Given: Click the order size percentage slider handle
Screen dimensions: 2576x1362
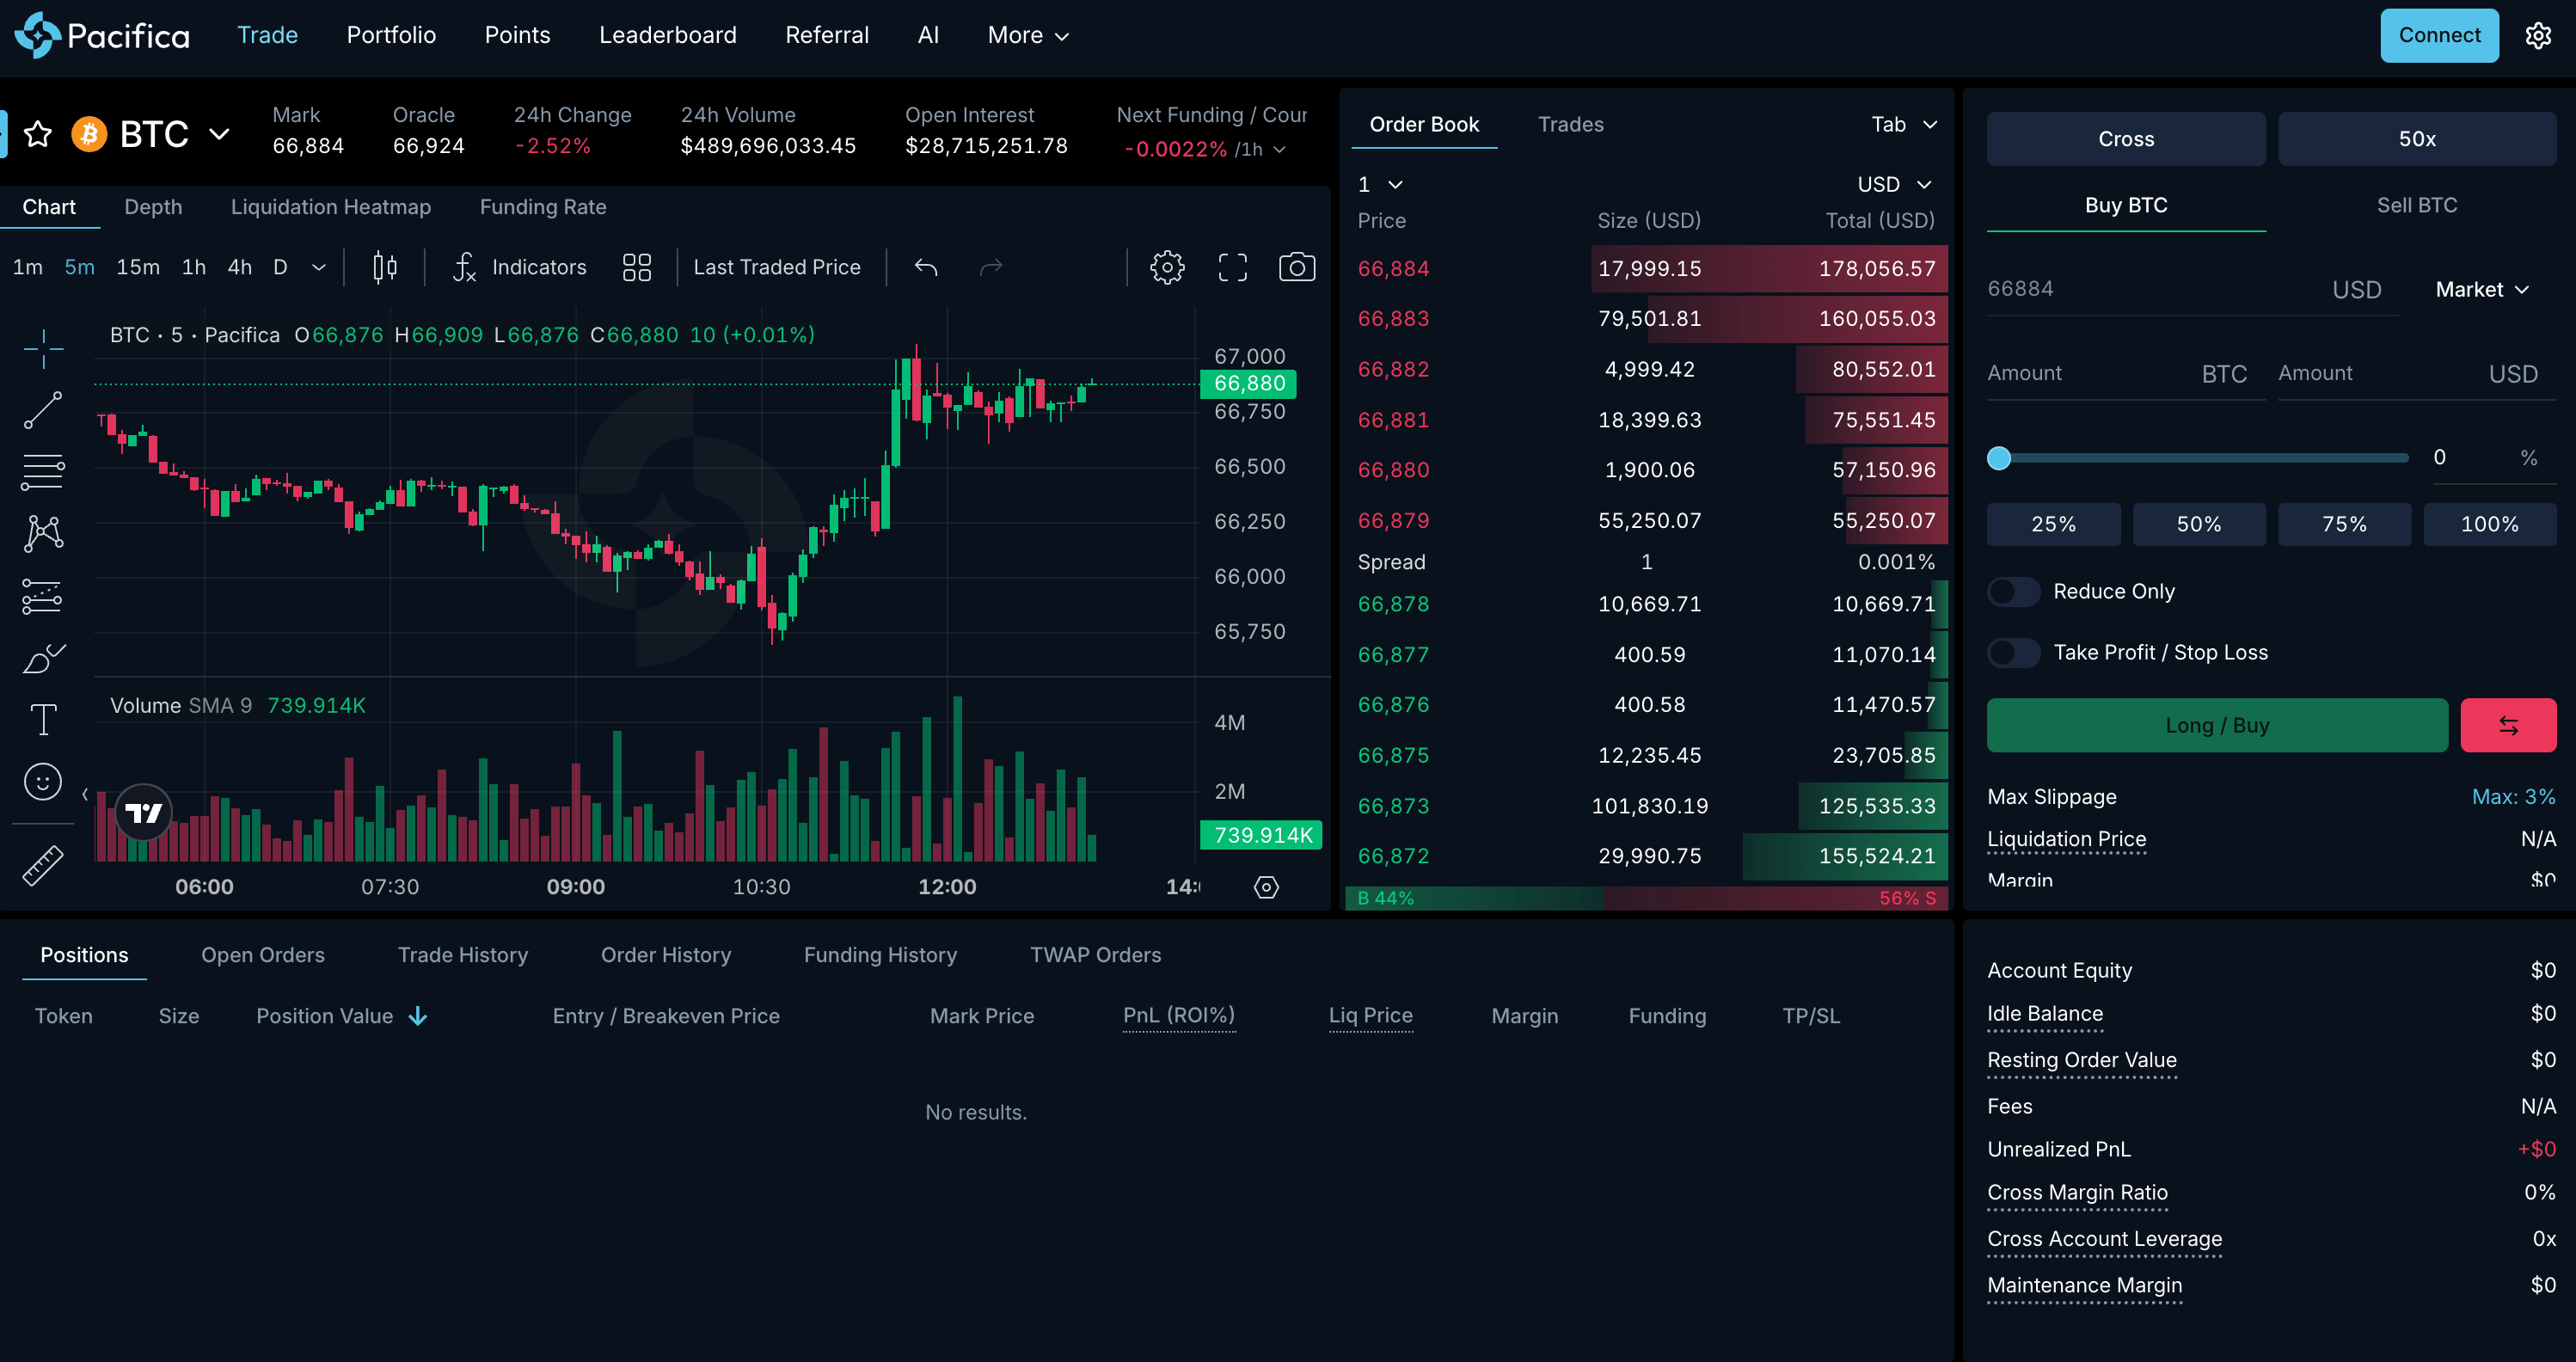Looking at the screenshot, I should point(1998,458).
